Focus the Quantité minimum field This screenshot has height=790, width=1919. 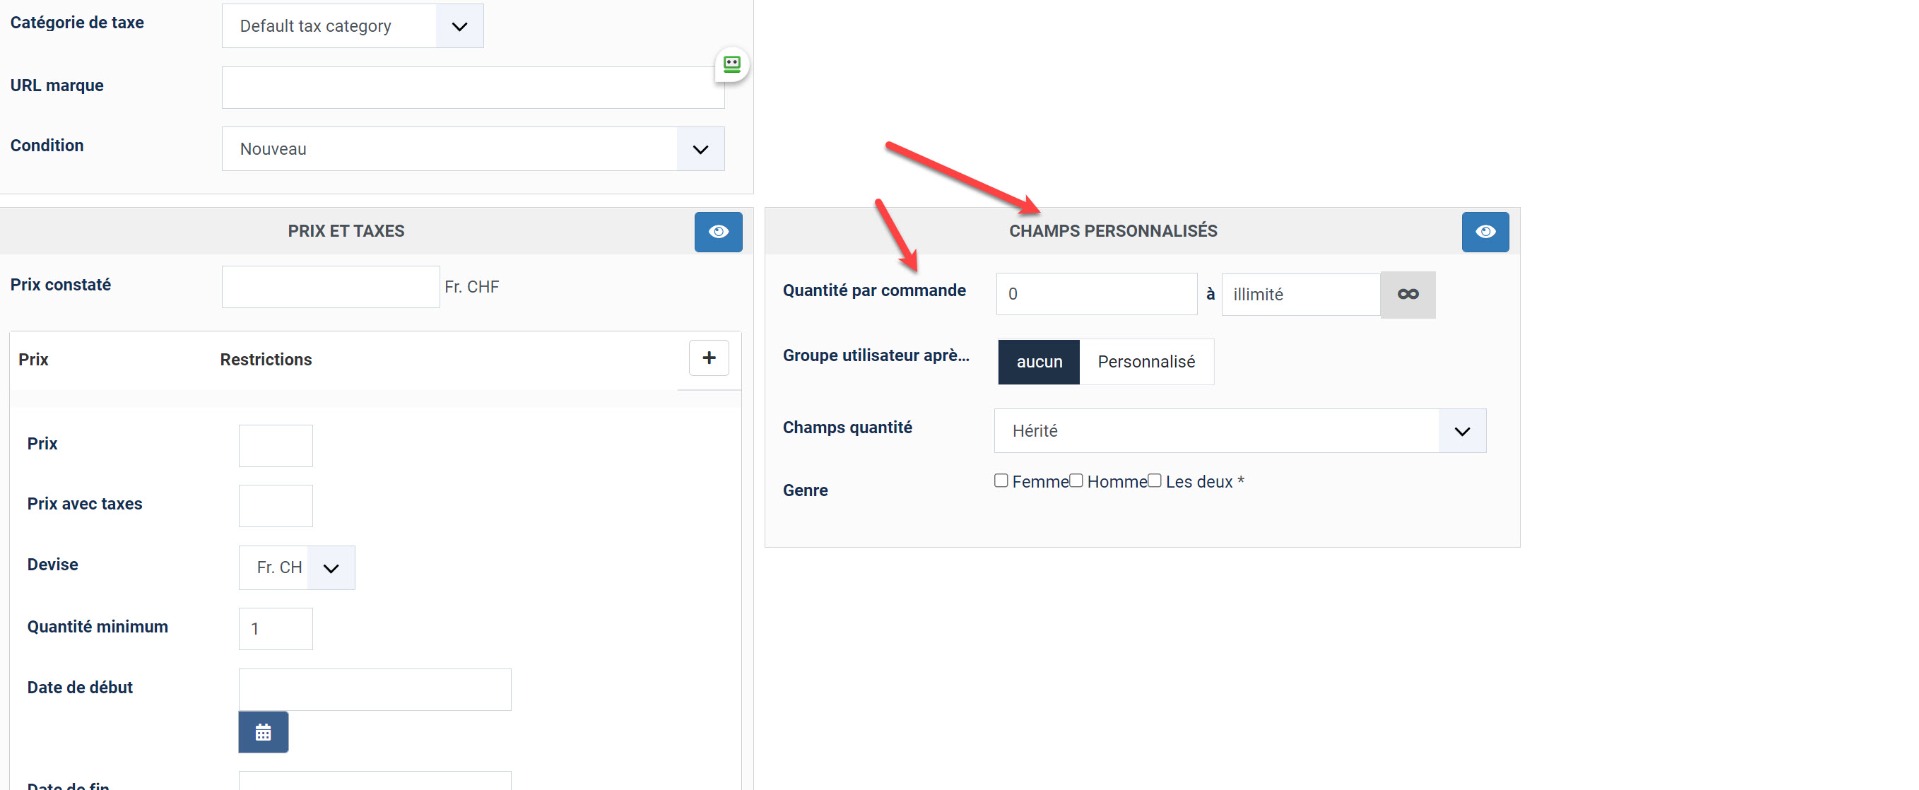(275, 629)
